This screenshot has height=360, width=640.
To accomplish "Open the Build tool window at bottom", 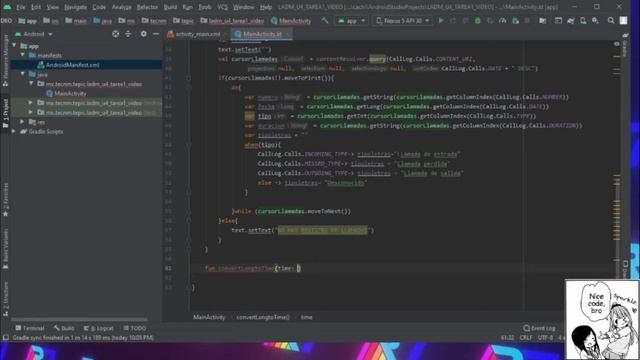I will 64,328.
